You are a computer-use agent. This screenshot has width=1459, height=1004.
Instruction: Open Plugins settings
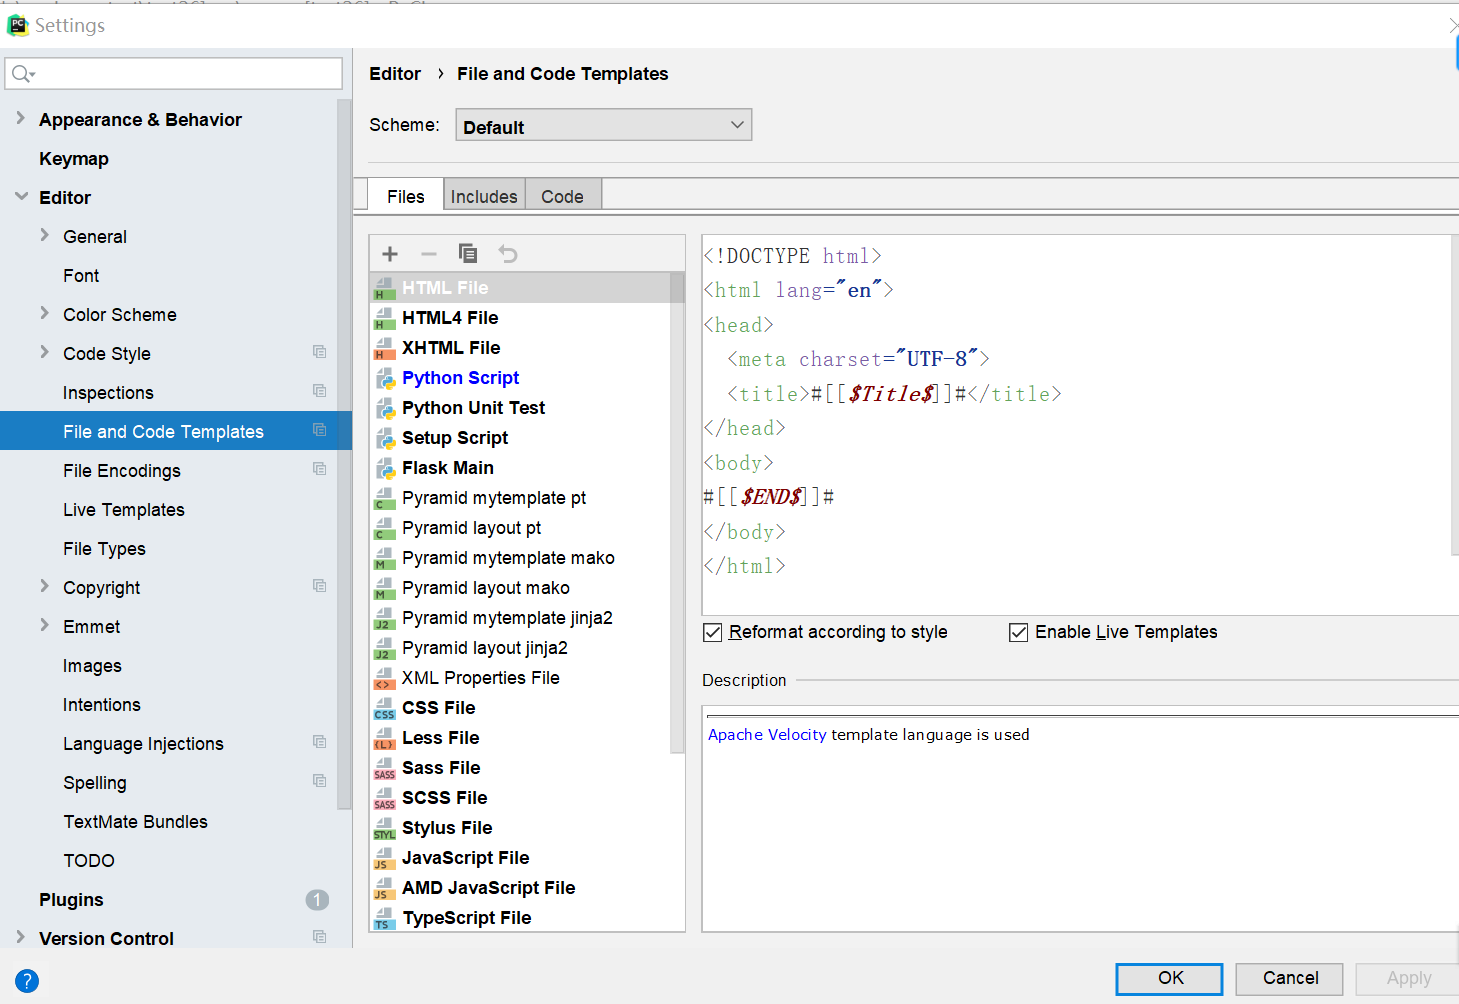[71, 900]
